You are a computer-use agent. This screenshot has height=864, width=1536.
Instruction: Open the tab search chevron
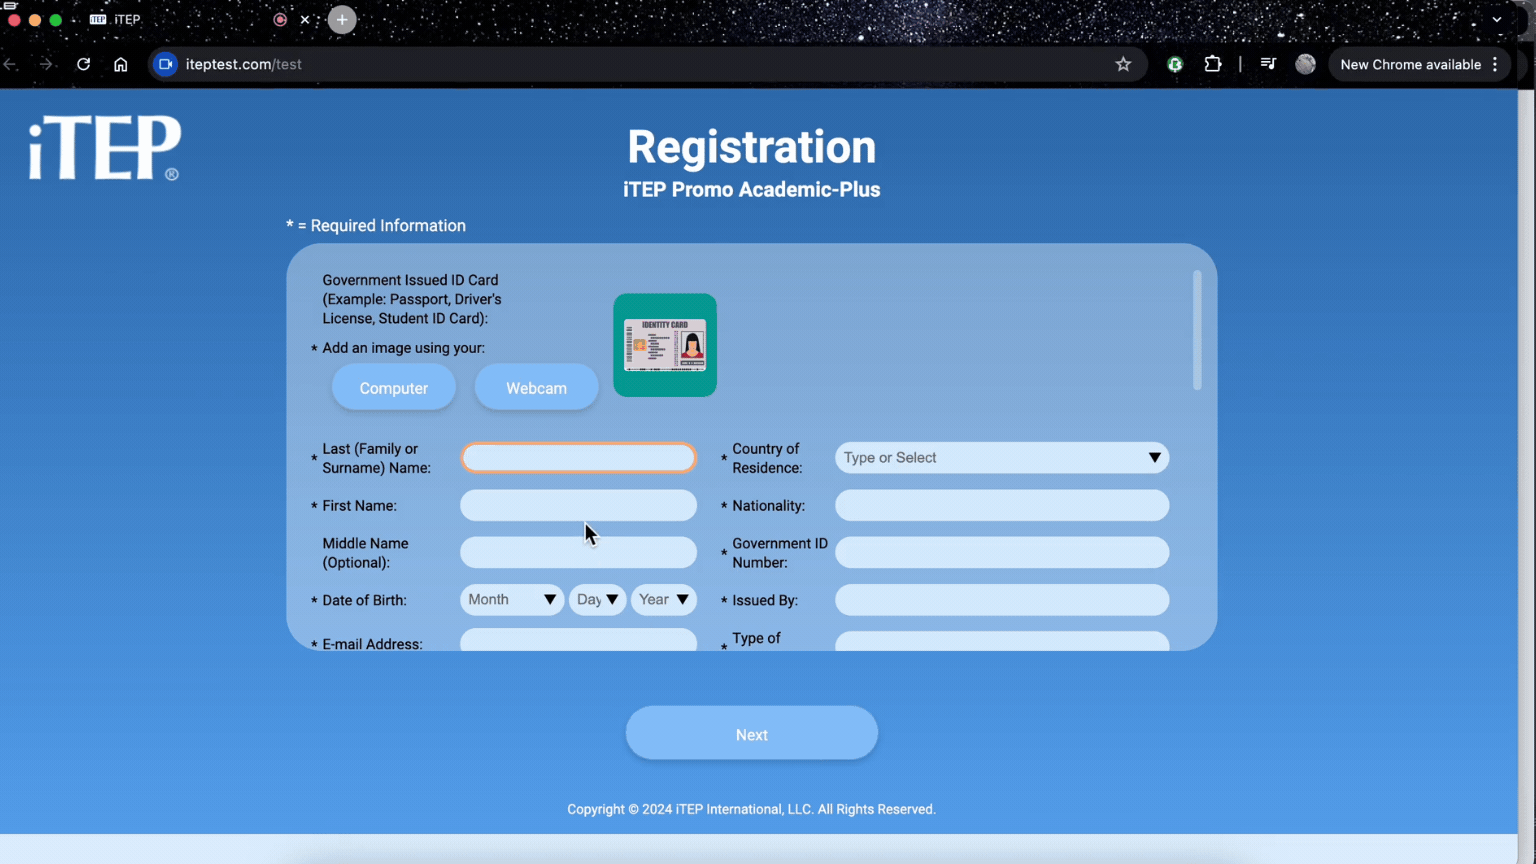pyautogui.click(x=1497, y=19)
